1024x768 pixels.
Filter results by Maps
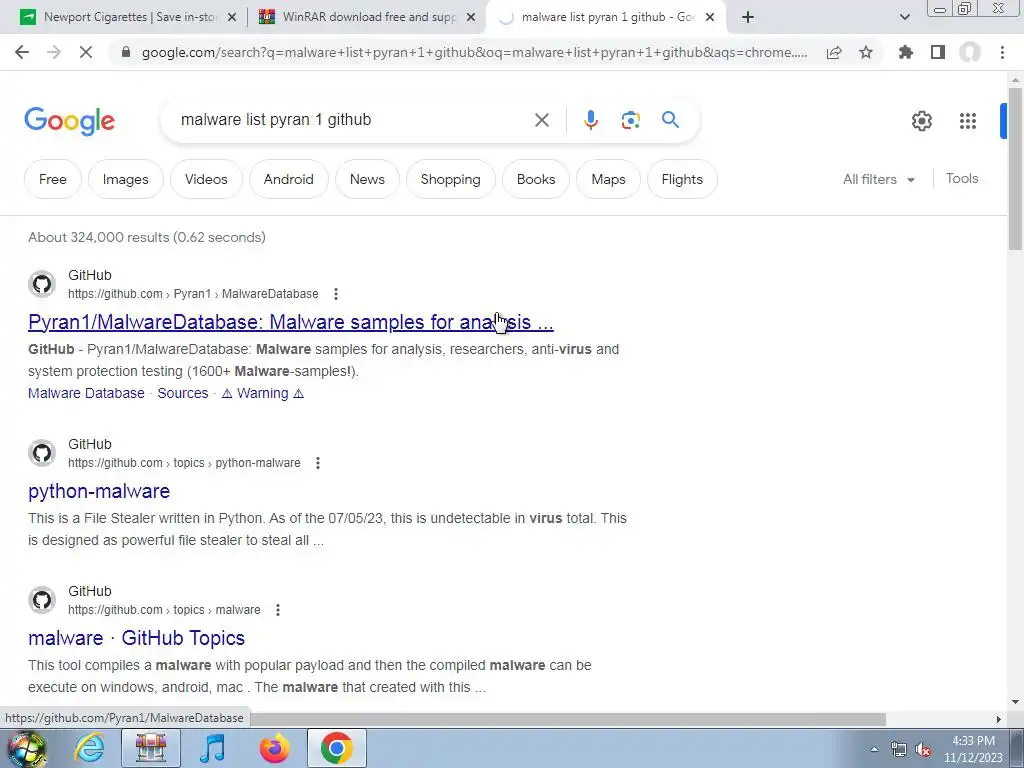click(609, 179)
